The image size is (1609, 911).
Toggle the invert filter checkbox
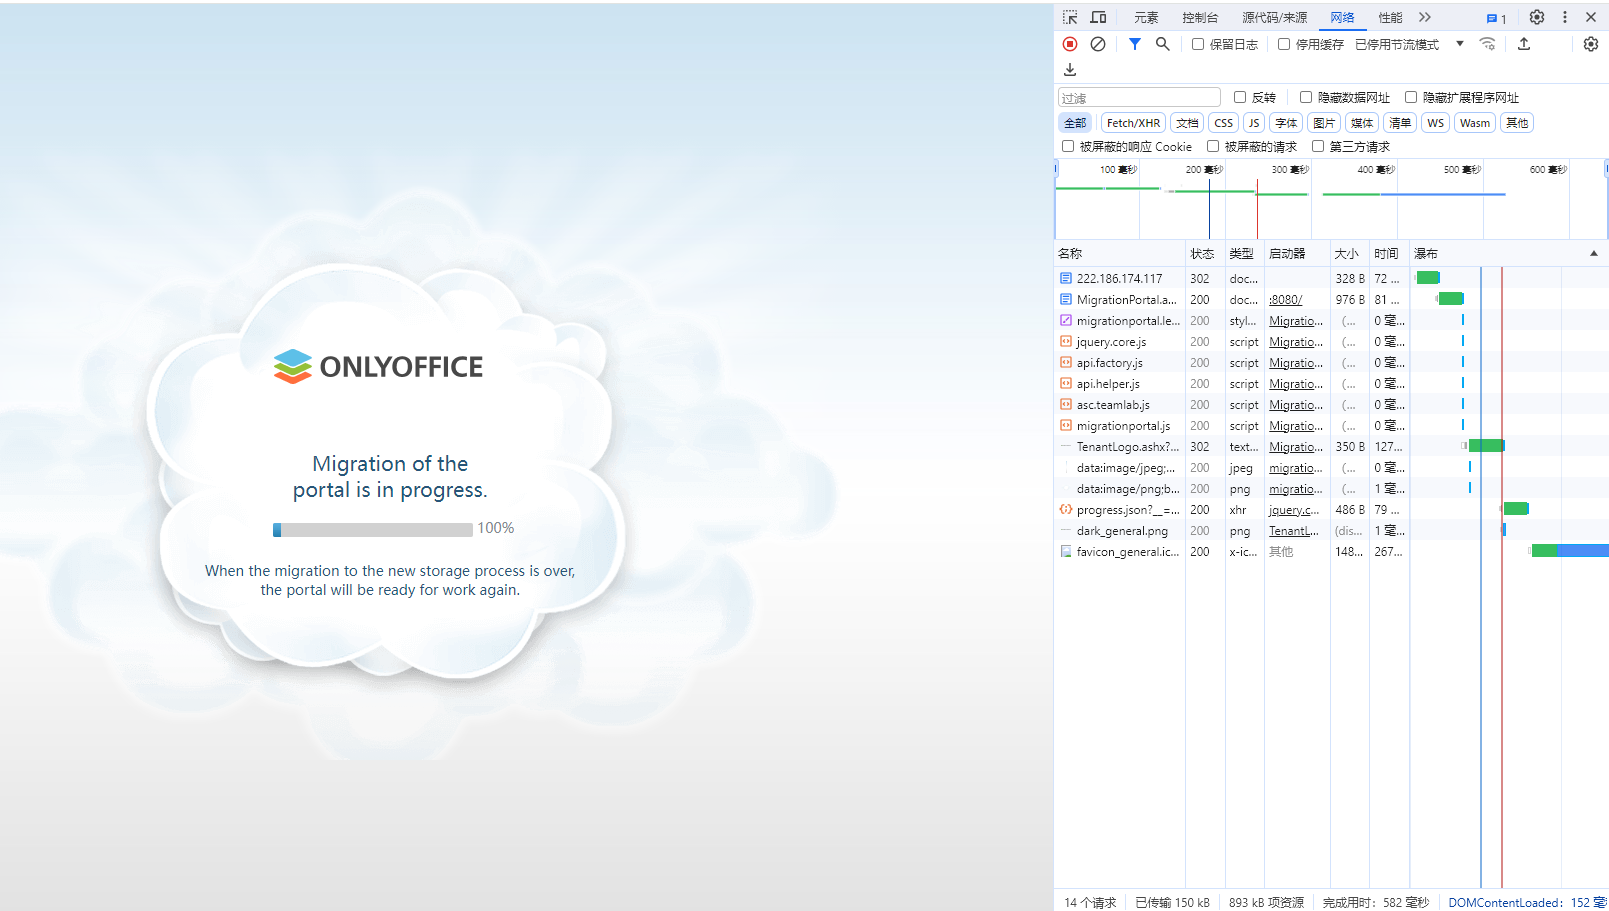tap(1240, 97)
